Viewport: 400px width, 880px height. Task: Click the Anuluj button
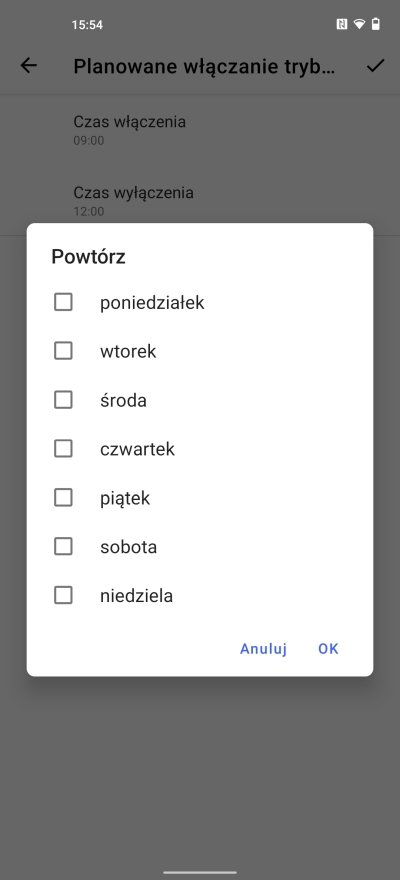point(263,649)
